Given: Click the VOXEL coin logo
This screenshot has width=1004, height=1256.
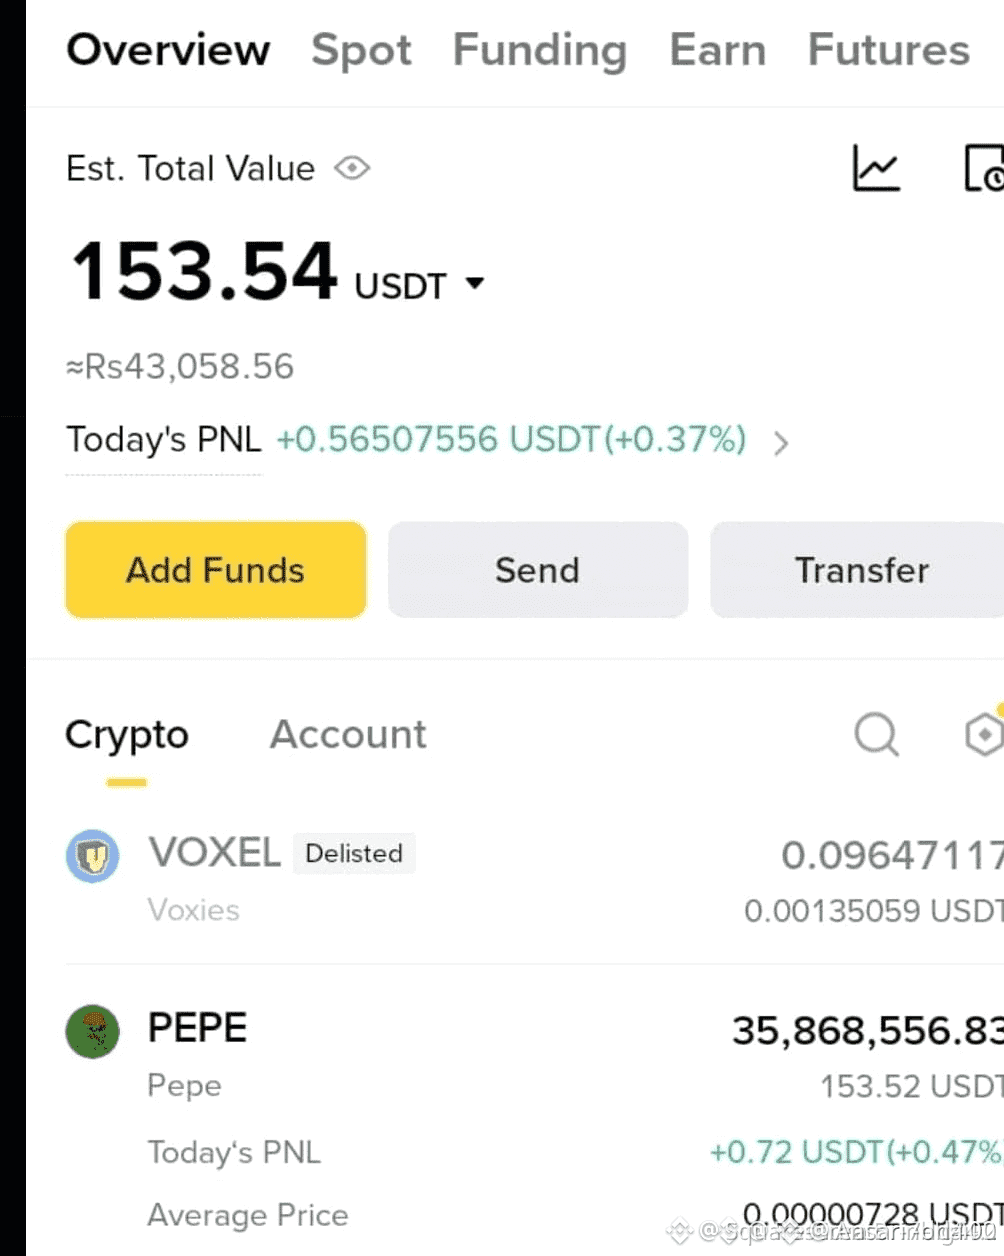Looking at the screenshot, I should pos(93,856).
